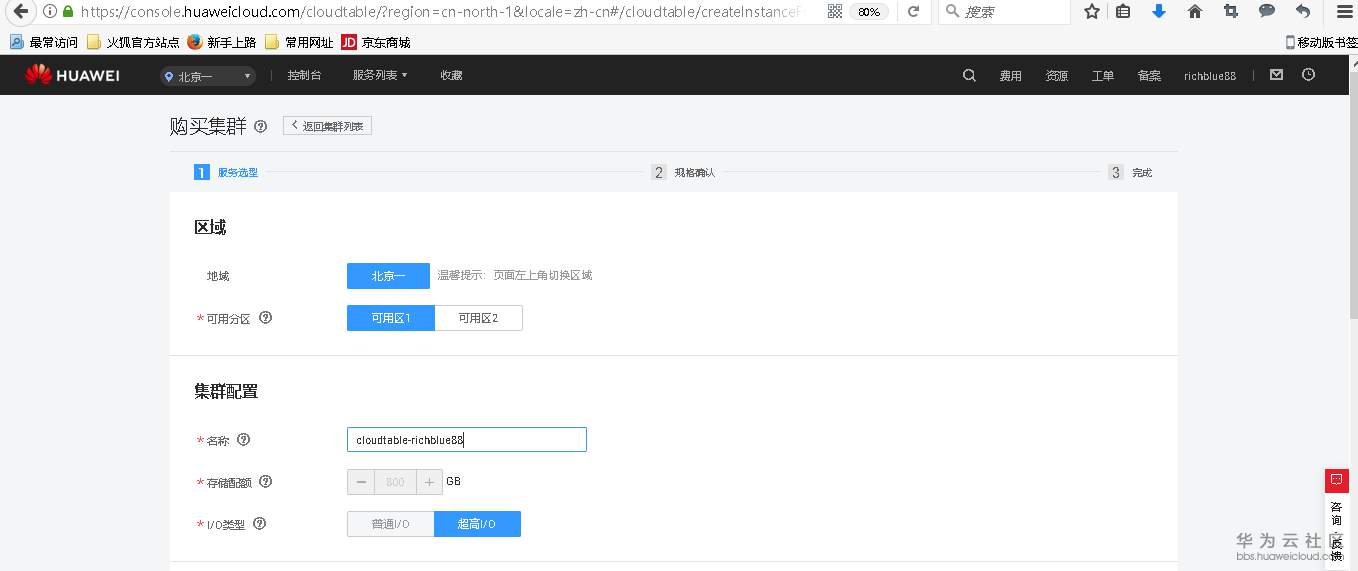The image size is (1358, 571).
Task: Open the 收藏 favorites menu
Action: 451,75
